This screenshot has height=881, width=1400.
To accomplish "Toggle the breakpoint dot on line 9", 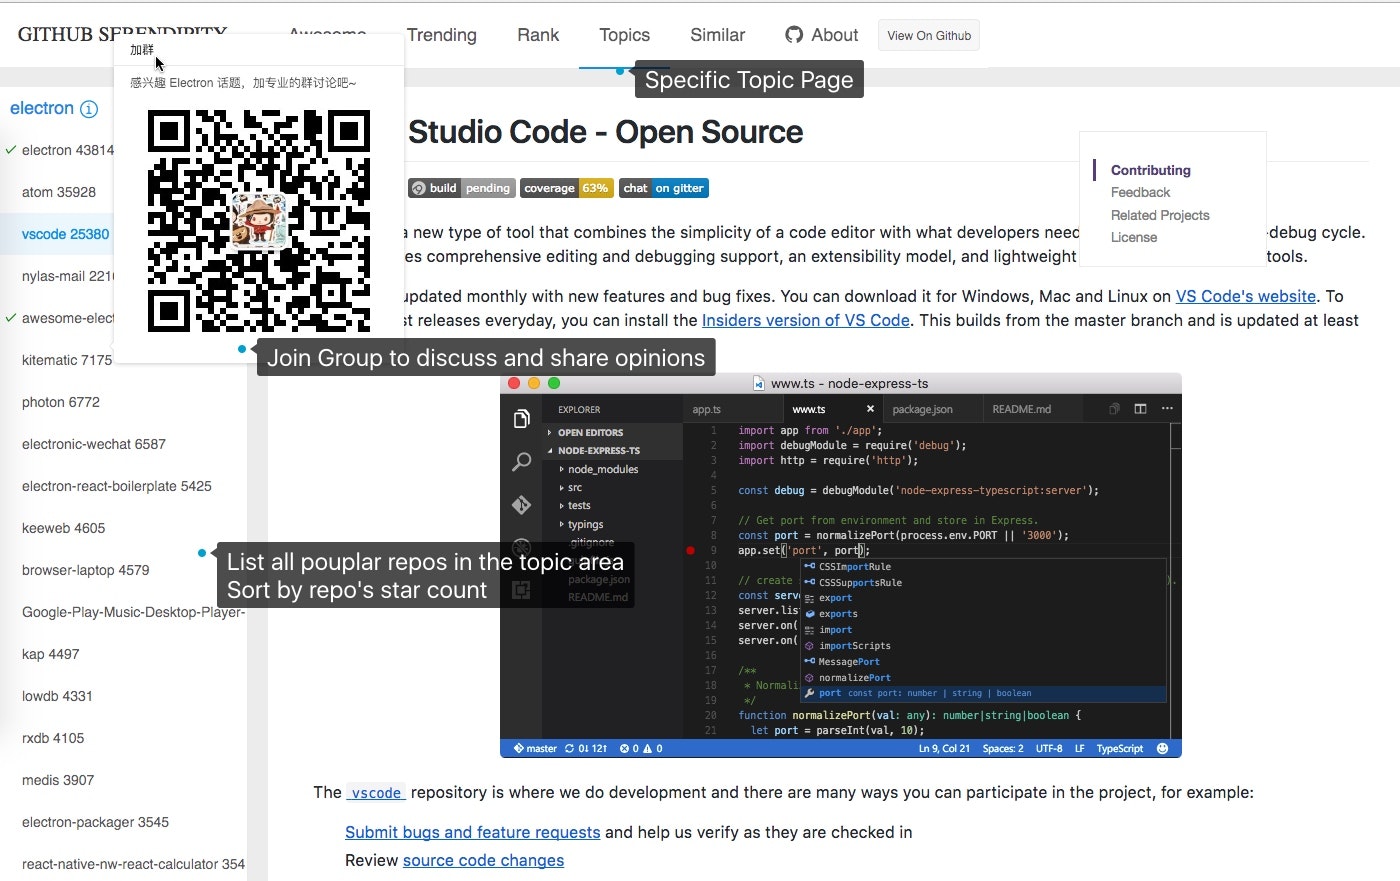I will click(691, 551).
